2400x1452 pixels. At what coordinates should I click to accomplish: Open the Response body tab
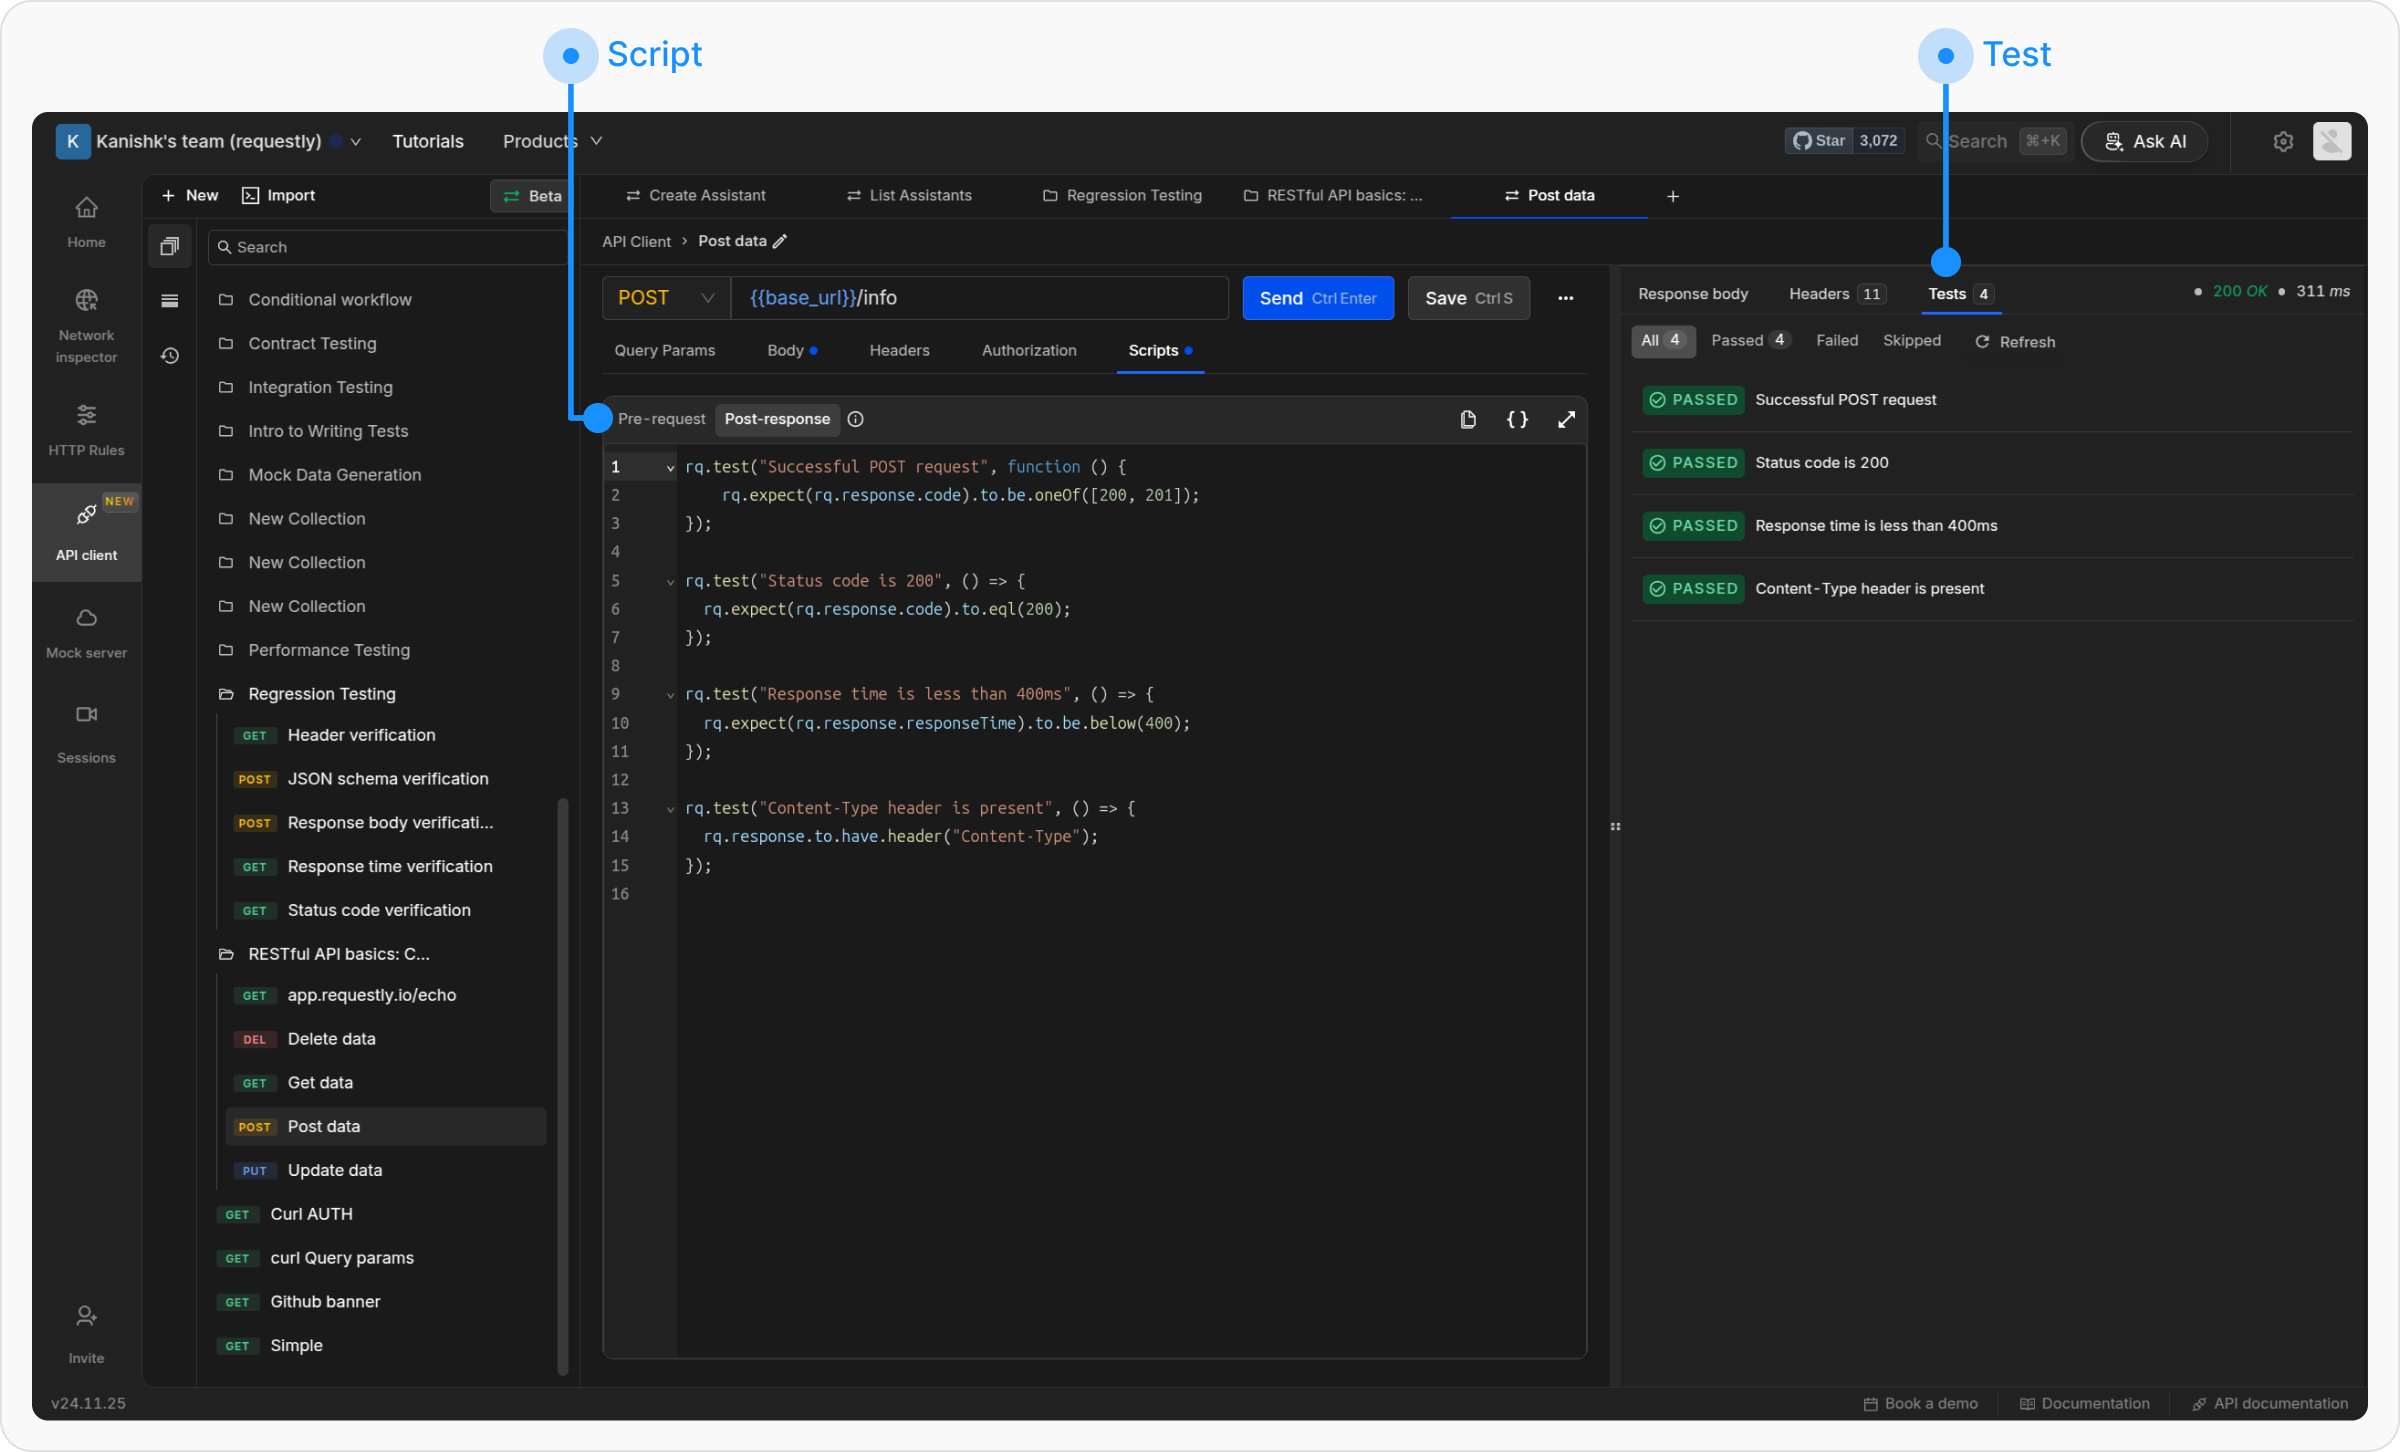click(x=1692, y=294)
